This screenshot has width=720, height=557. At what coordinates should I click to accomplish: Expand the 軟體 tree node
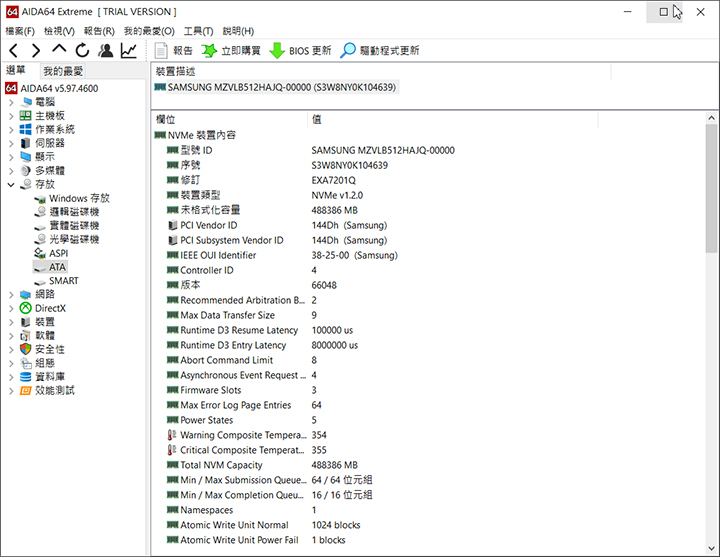click(x=11, y=336)
